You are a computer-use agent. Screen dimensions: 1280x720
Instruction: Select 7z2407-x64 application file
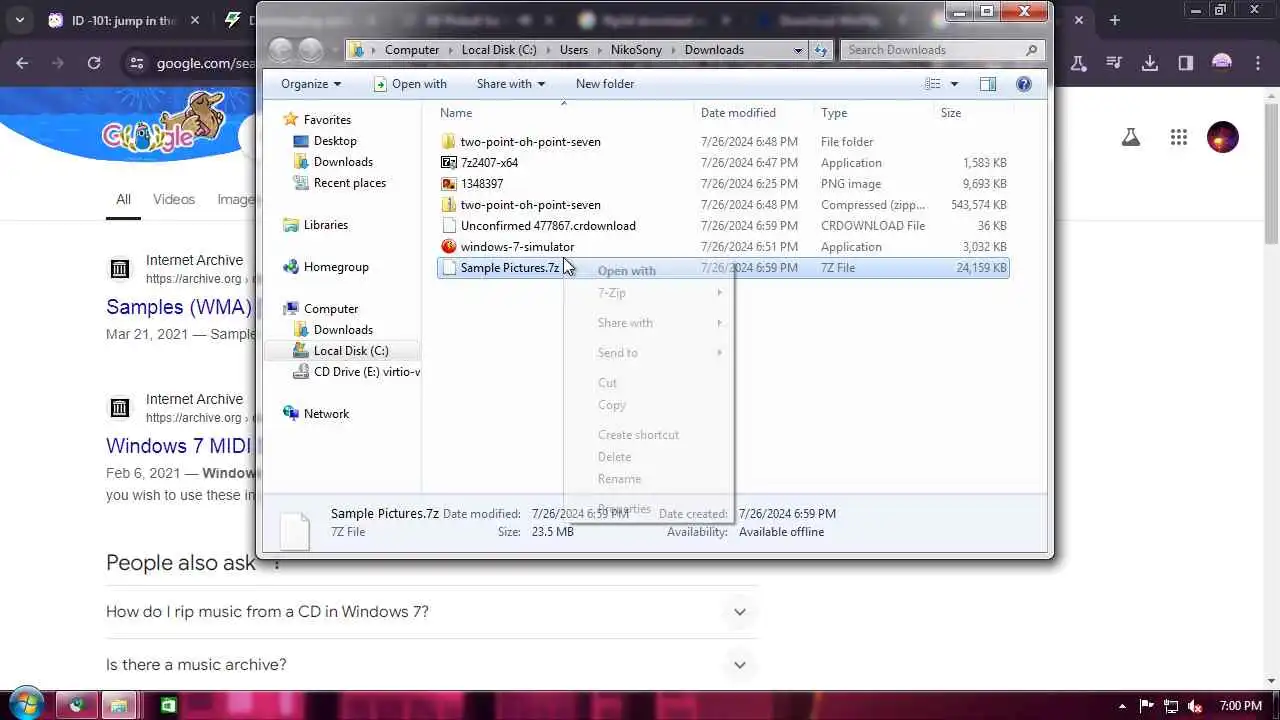(x=723, y=163)
